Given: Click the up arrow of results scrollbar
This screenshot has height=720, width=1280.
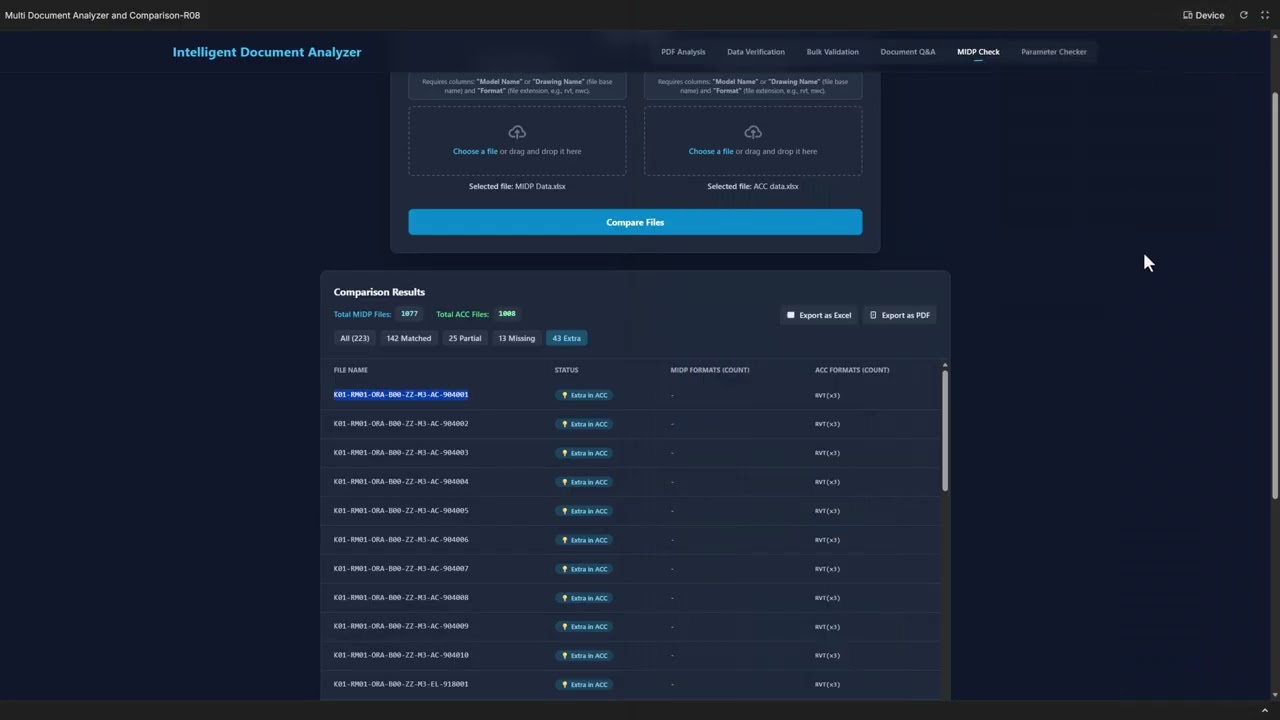Looking at the screenshot, I should pos(945,365).
